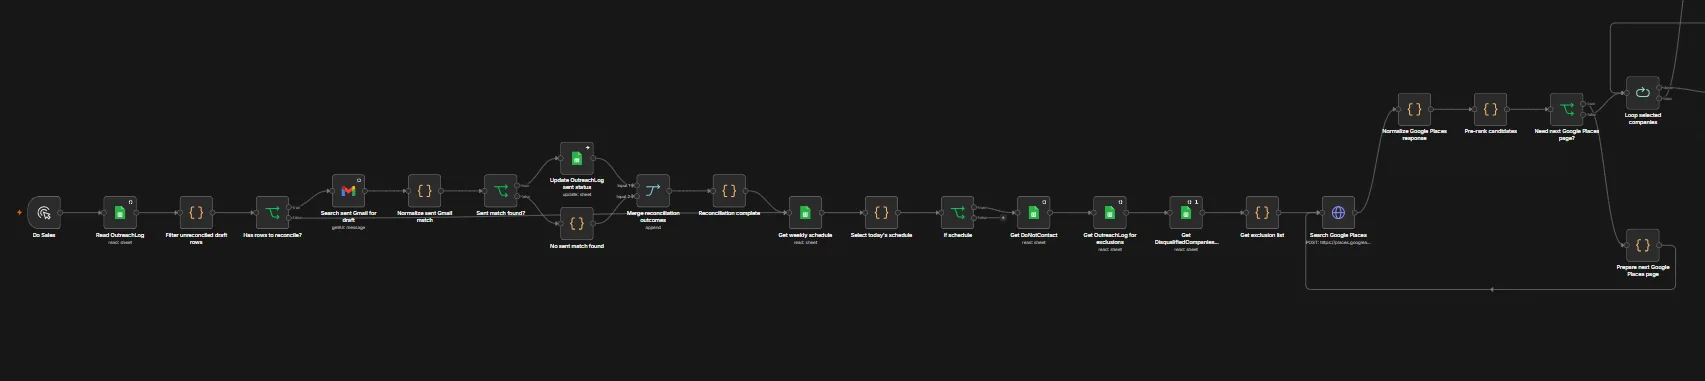Select the Filter unreconciled draft rows code node
Screen dimensions: 1705x381
click(196, 212)
